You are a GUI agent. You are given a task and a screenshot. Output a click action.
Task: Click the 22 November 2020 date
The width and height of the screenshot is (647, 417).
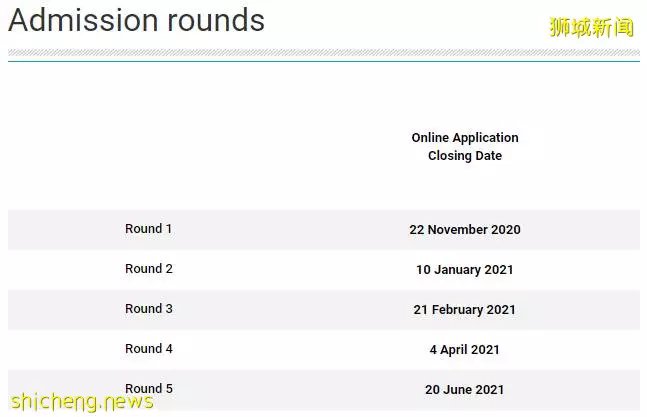pos(465,229)
